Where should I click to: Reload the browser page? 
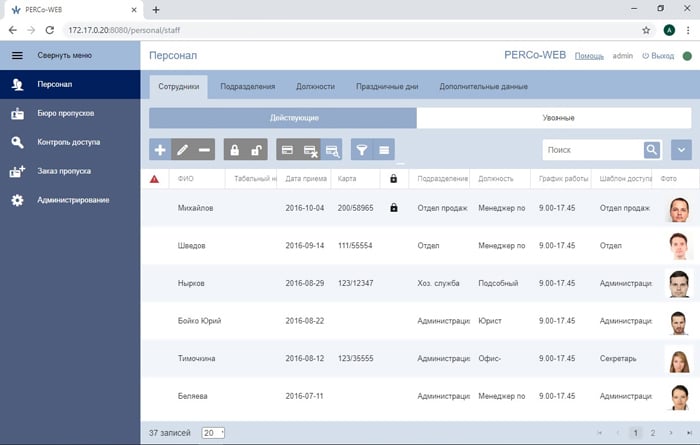click(x=50, y=30)
